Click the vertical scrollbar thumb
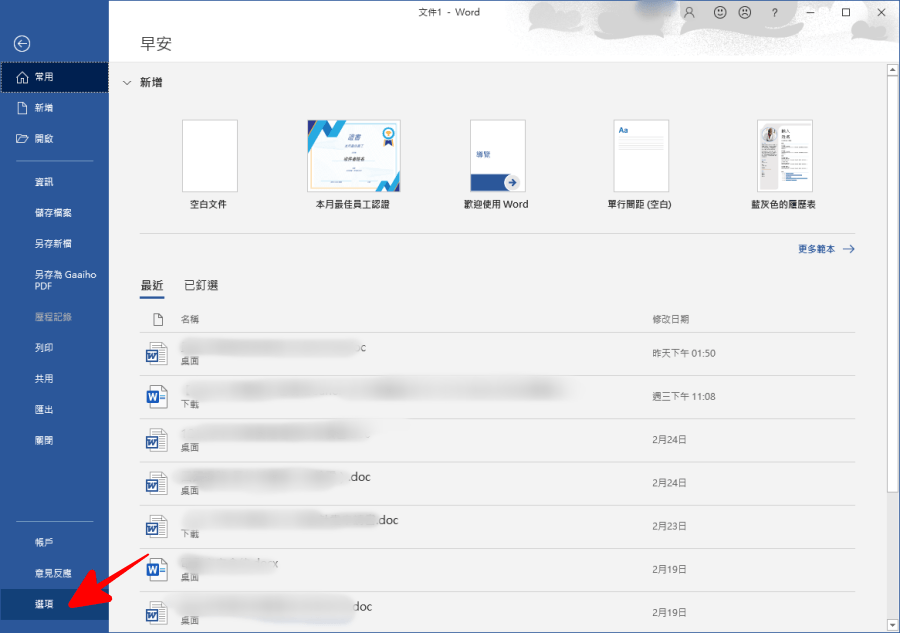900x633 pixels. coord(892,284)
